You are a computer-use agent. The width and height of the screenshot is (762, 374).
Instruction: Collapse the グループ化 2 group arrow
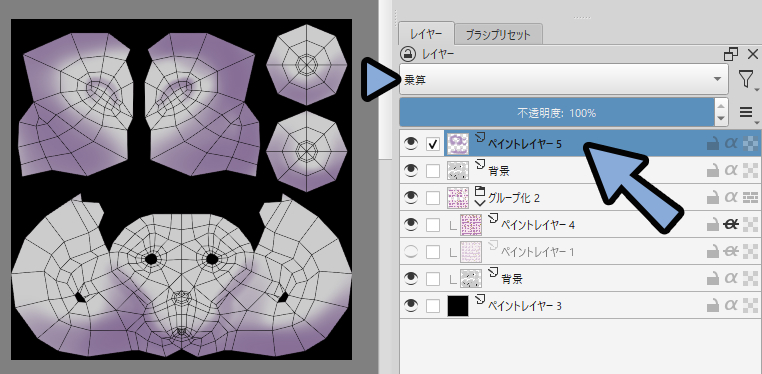[x=480, y=204]
